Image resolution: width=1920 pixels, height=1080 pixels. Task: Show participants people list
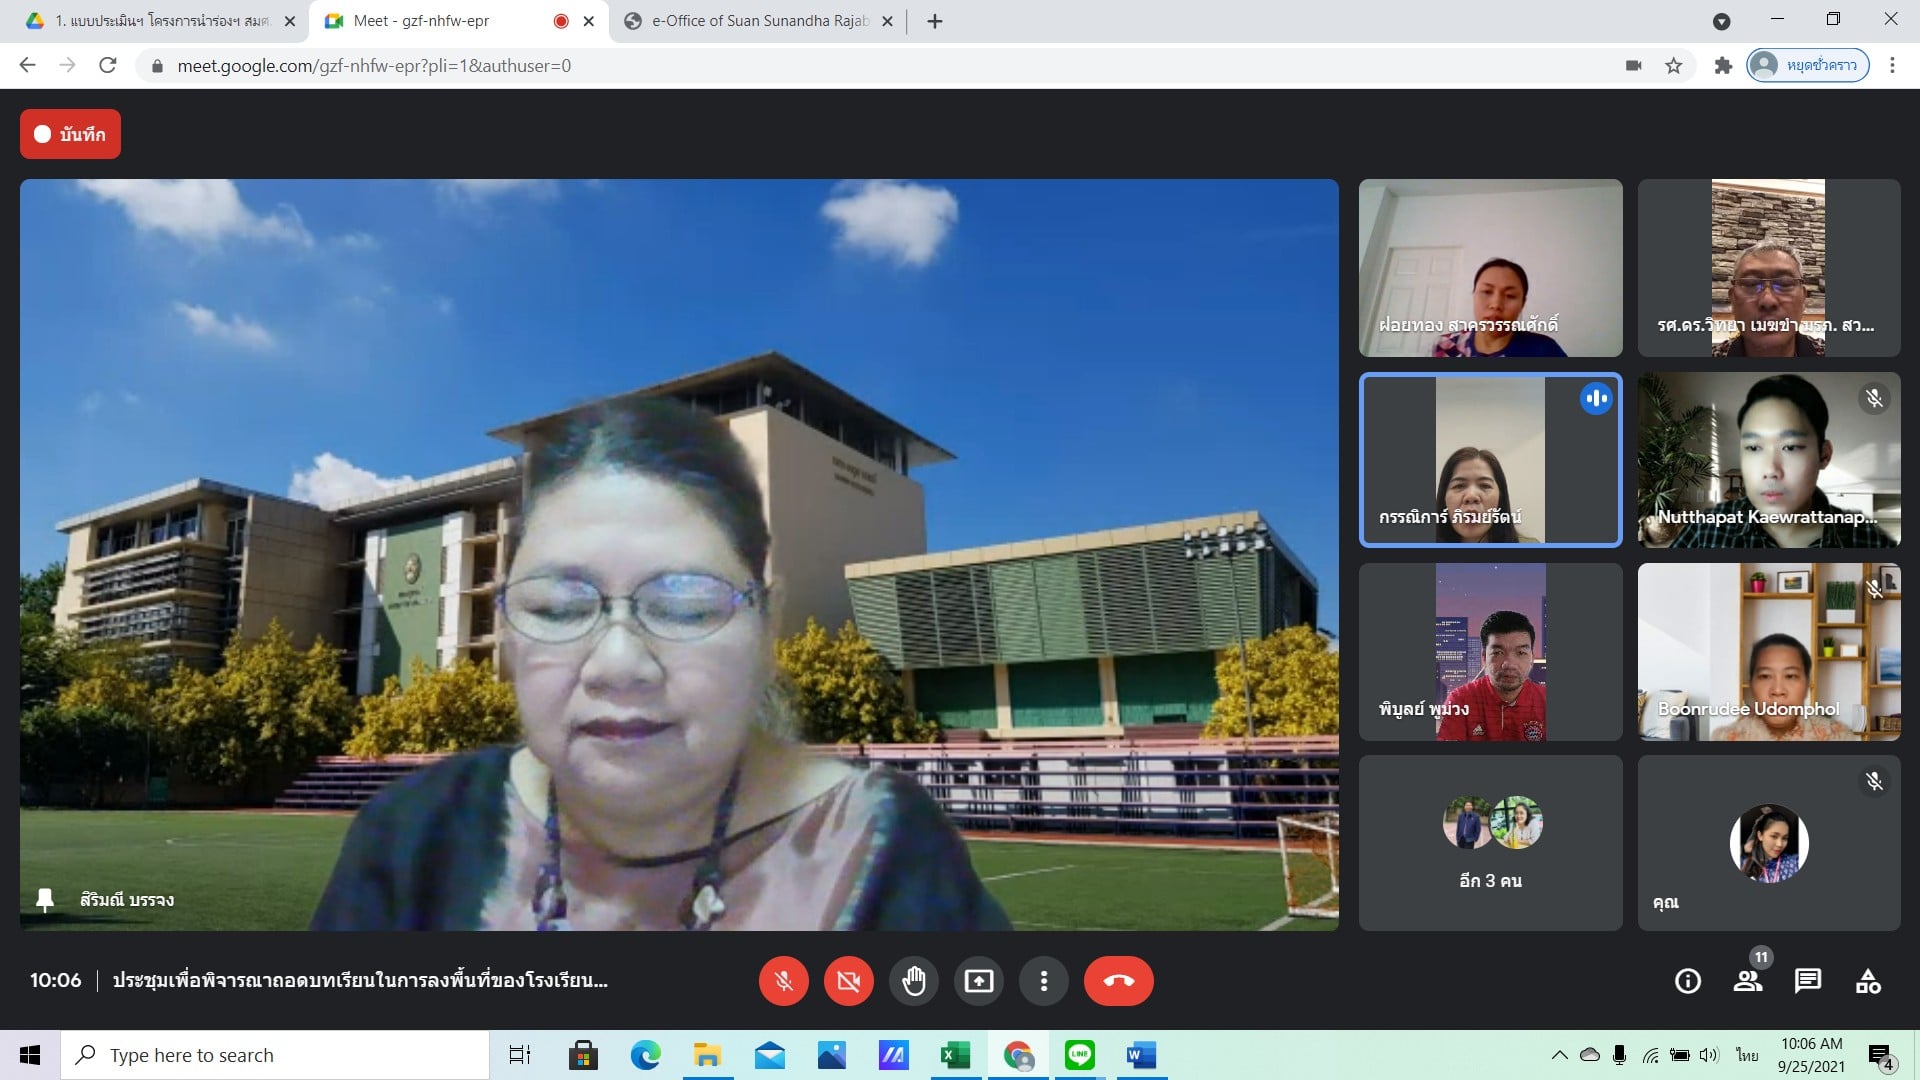click(1748, 981)
